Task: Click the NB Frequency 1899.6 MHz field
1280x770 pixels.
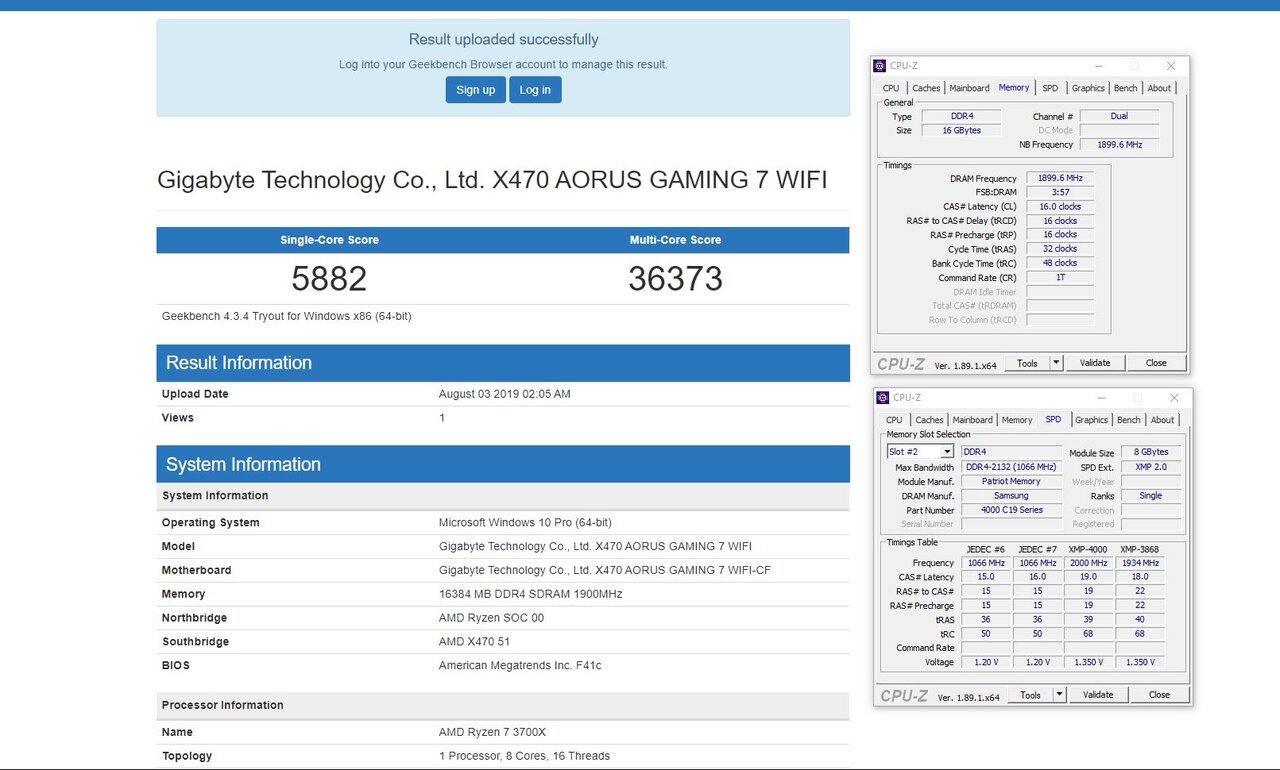Action: [1119, 144]
